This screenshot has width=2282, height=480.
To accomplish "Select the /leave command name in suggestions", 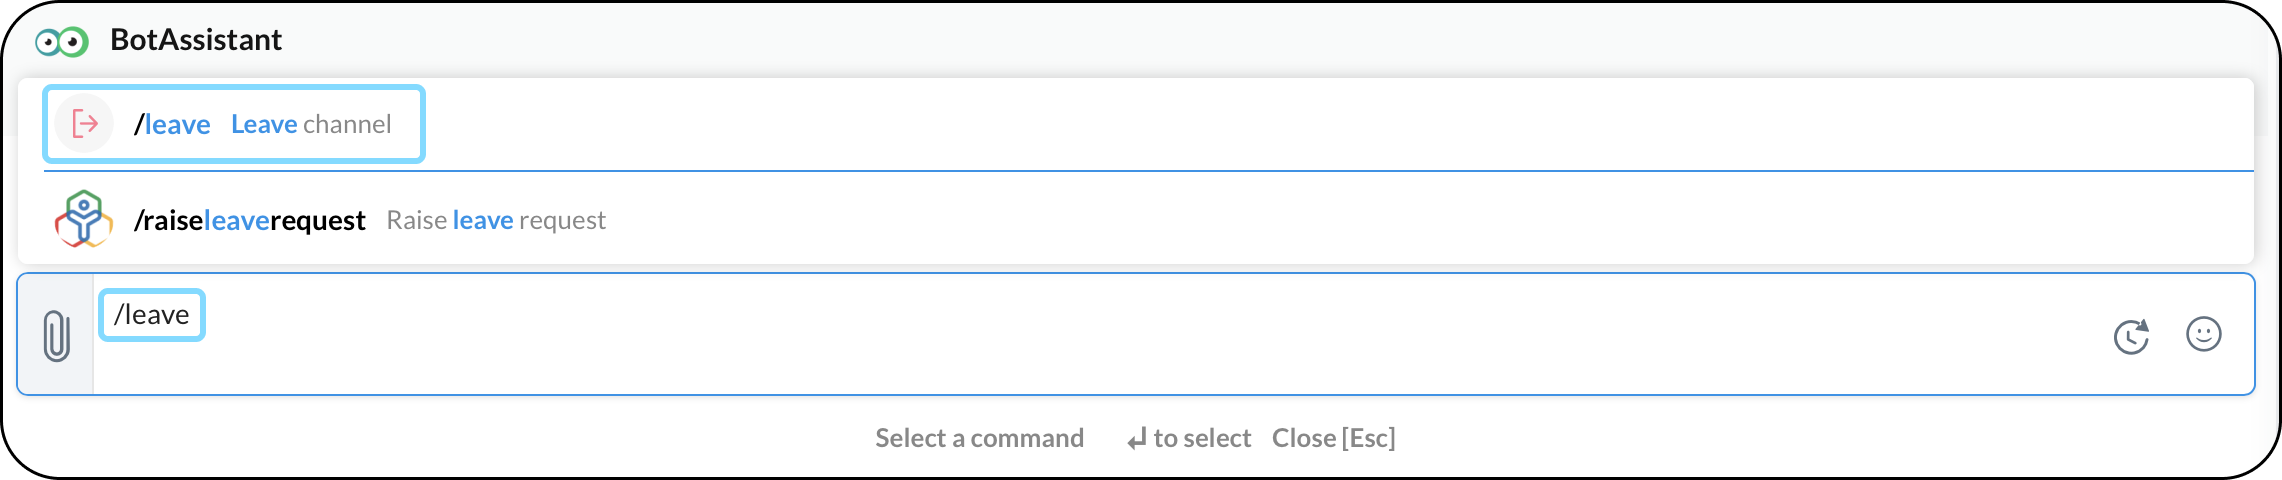I will 172,124.
